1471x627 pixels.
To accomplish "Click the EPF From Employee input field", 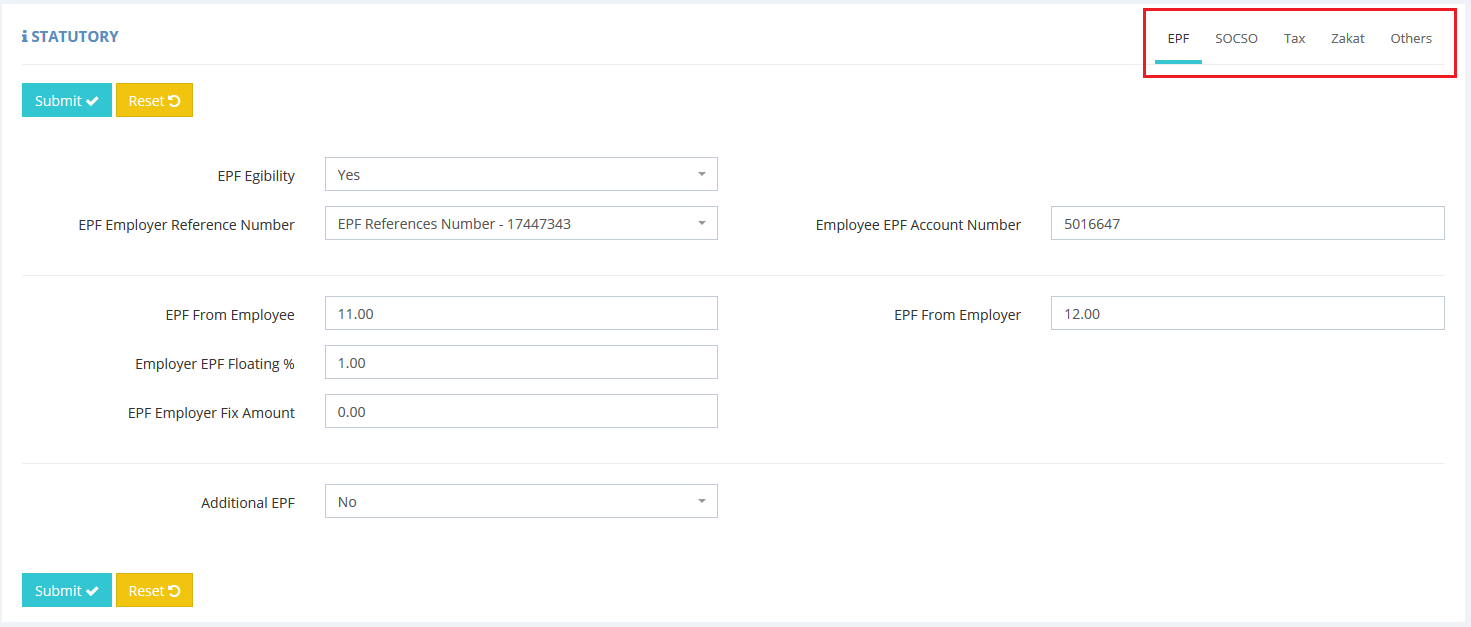I will coord(520,314).
